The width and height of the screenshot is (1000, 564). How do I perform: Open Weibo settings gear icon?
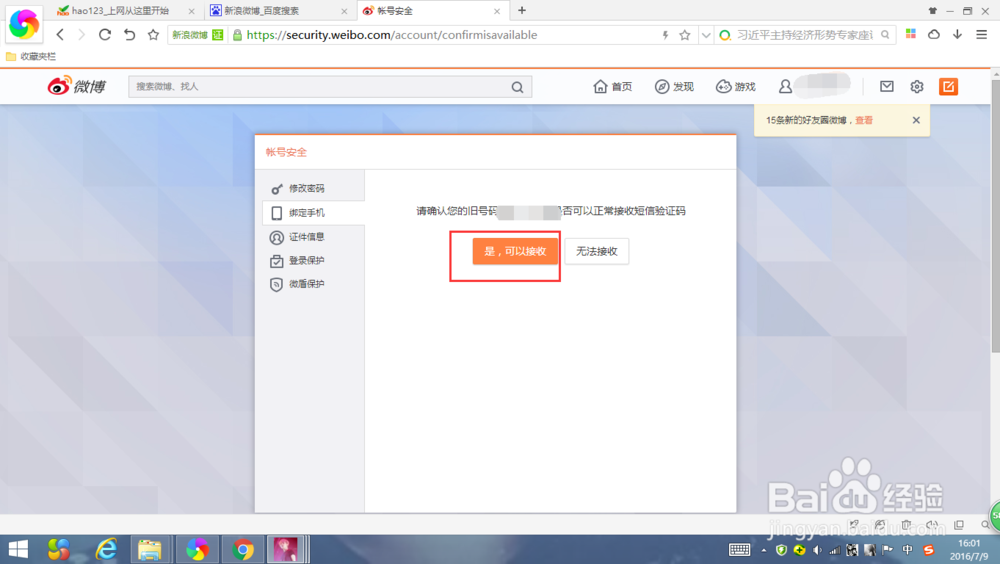(x=916, y=86)
